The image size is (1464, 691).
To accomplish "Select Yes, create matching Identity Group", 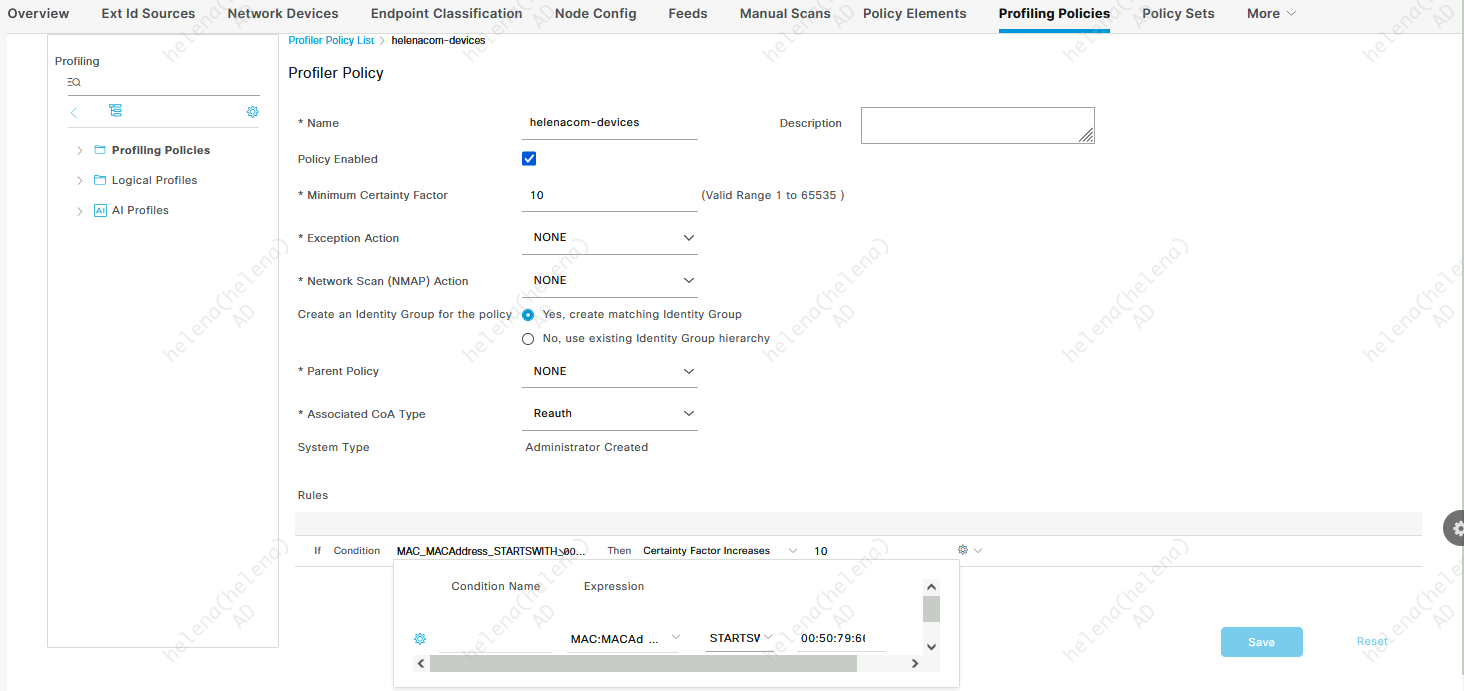I will coord(528,314).
